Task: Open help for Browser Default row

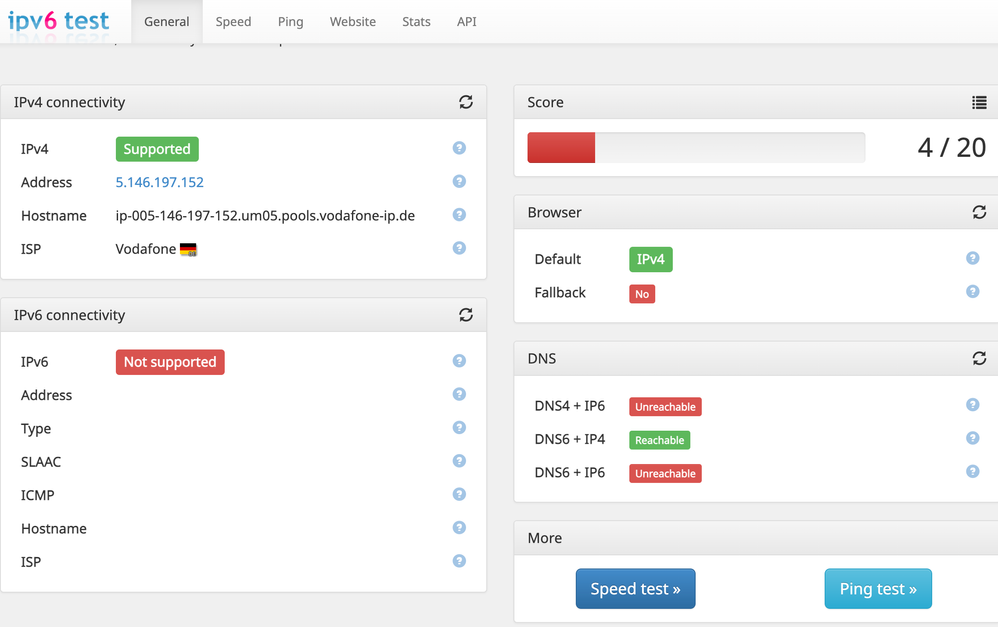Action: click(x=973, y=258)
